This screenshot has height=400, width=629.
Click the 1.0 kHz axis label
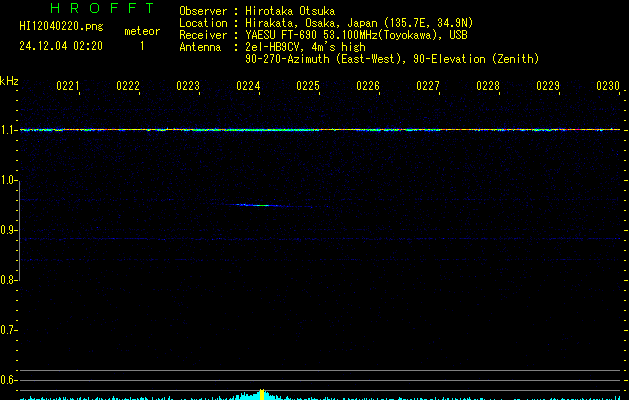[x=7, y=180]
